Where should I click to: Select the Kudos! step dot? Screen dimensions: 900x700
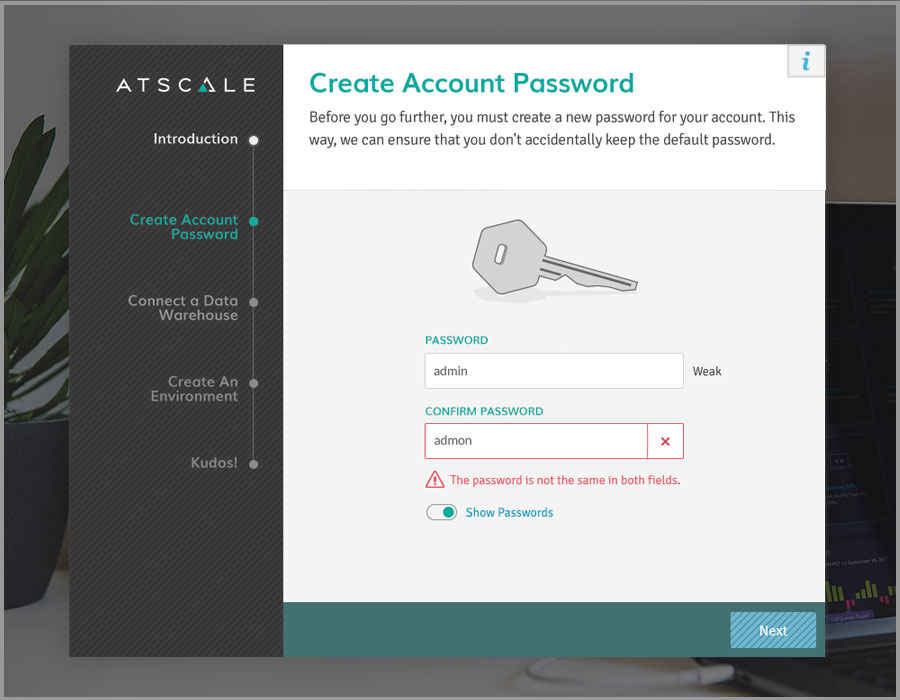click(x=253, y=464)
